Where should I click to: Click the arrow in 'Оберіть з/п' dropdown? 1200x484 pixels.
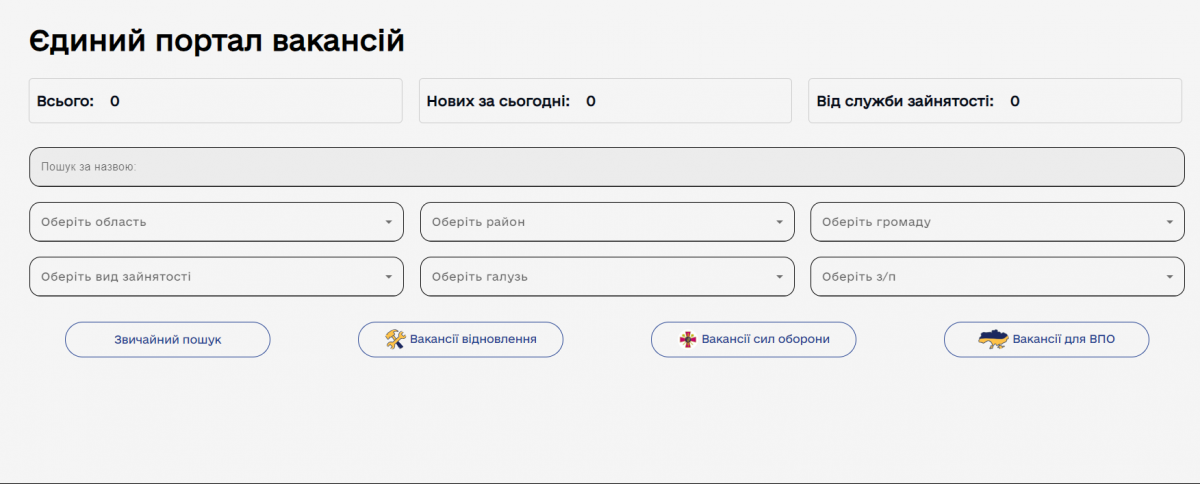coord(1170,277)
